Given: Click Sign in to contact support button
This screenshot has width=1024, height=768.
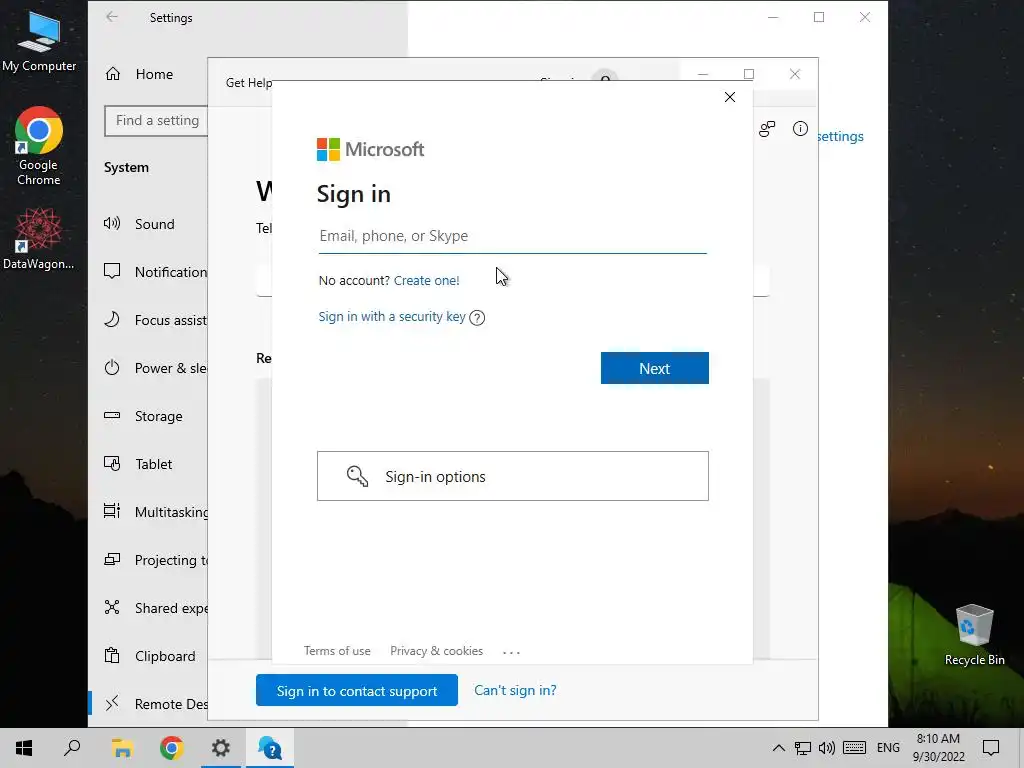Looking at the screenshot, I should pos(357,690).
